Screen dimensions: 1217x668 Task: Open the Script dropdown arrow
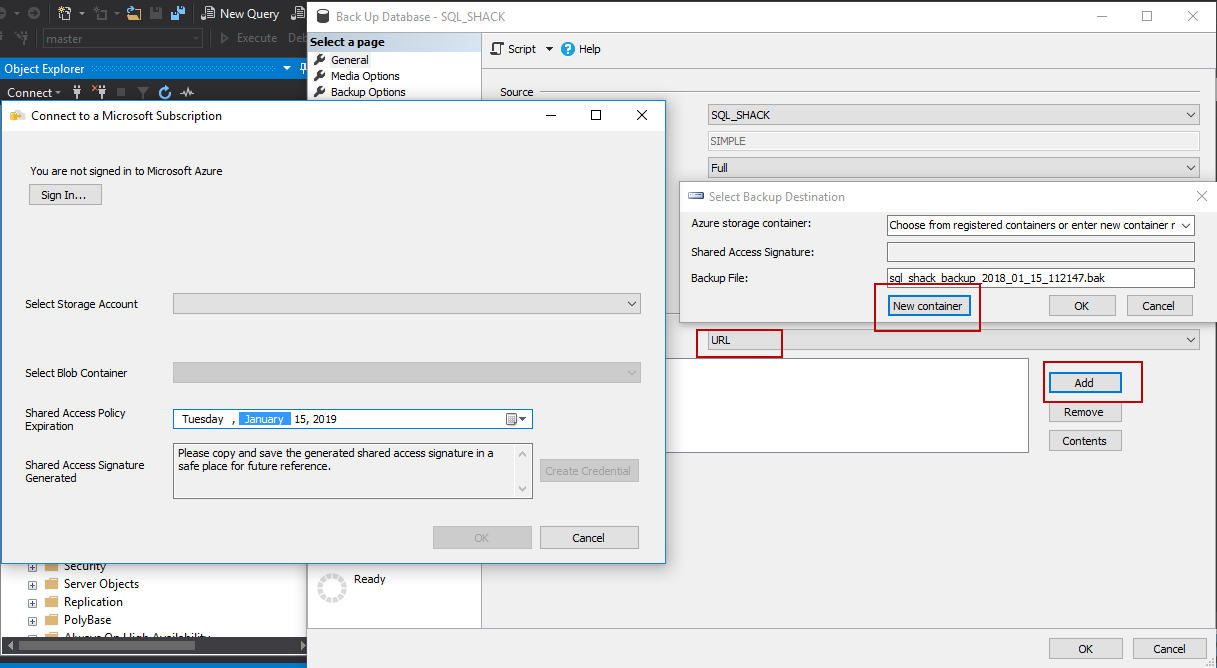click(x=549, y=49)
